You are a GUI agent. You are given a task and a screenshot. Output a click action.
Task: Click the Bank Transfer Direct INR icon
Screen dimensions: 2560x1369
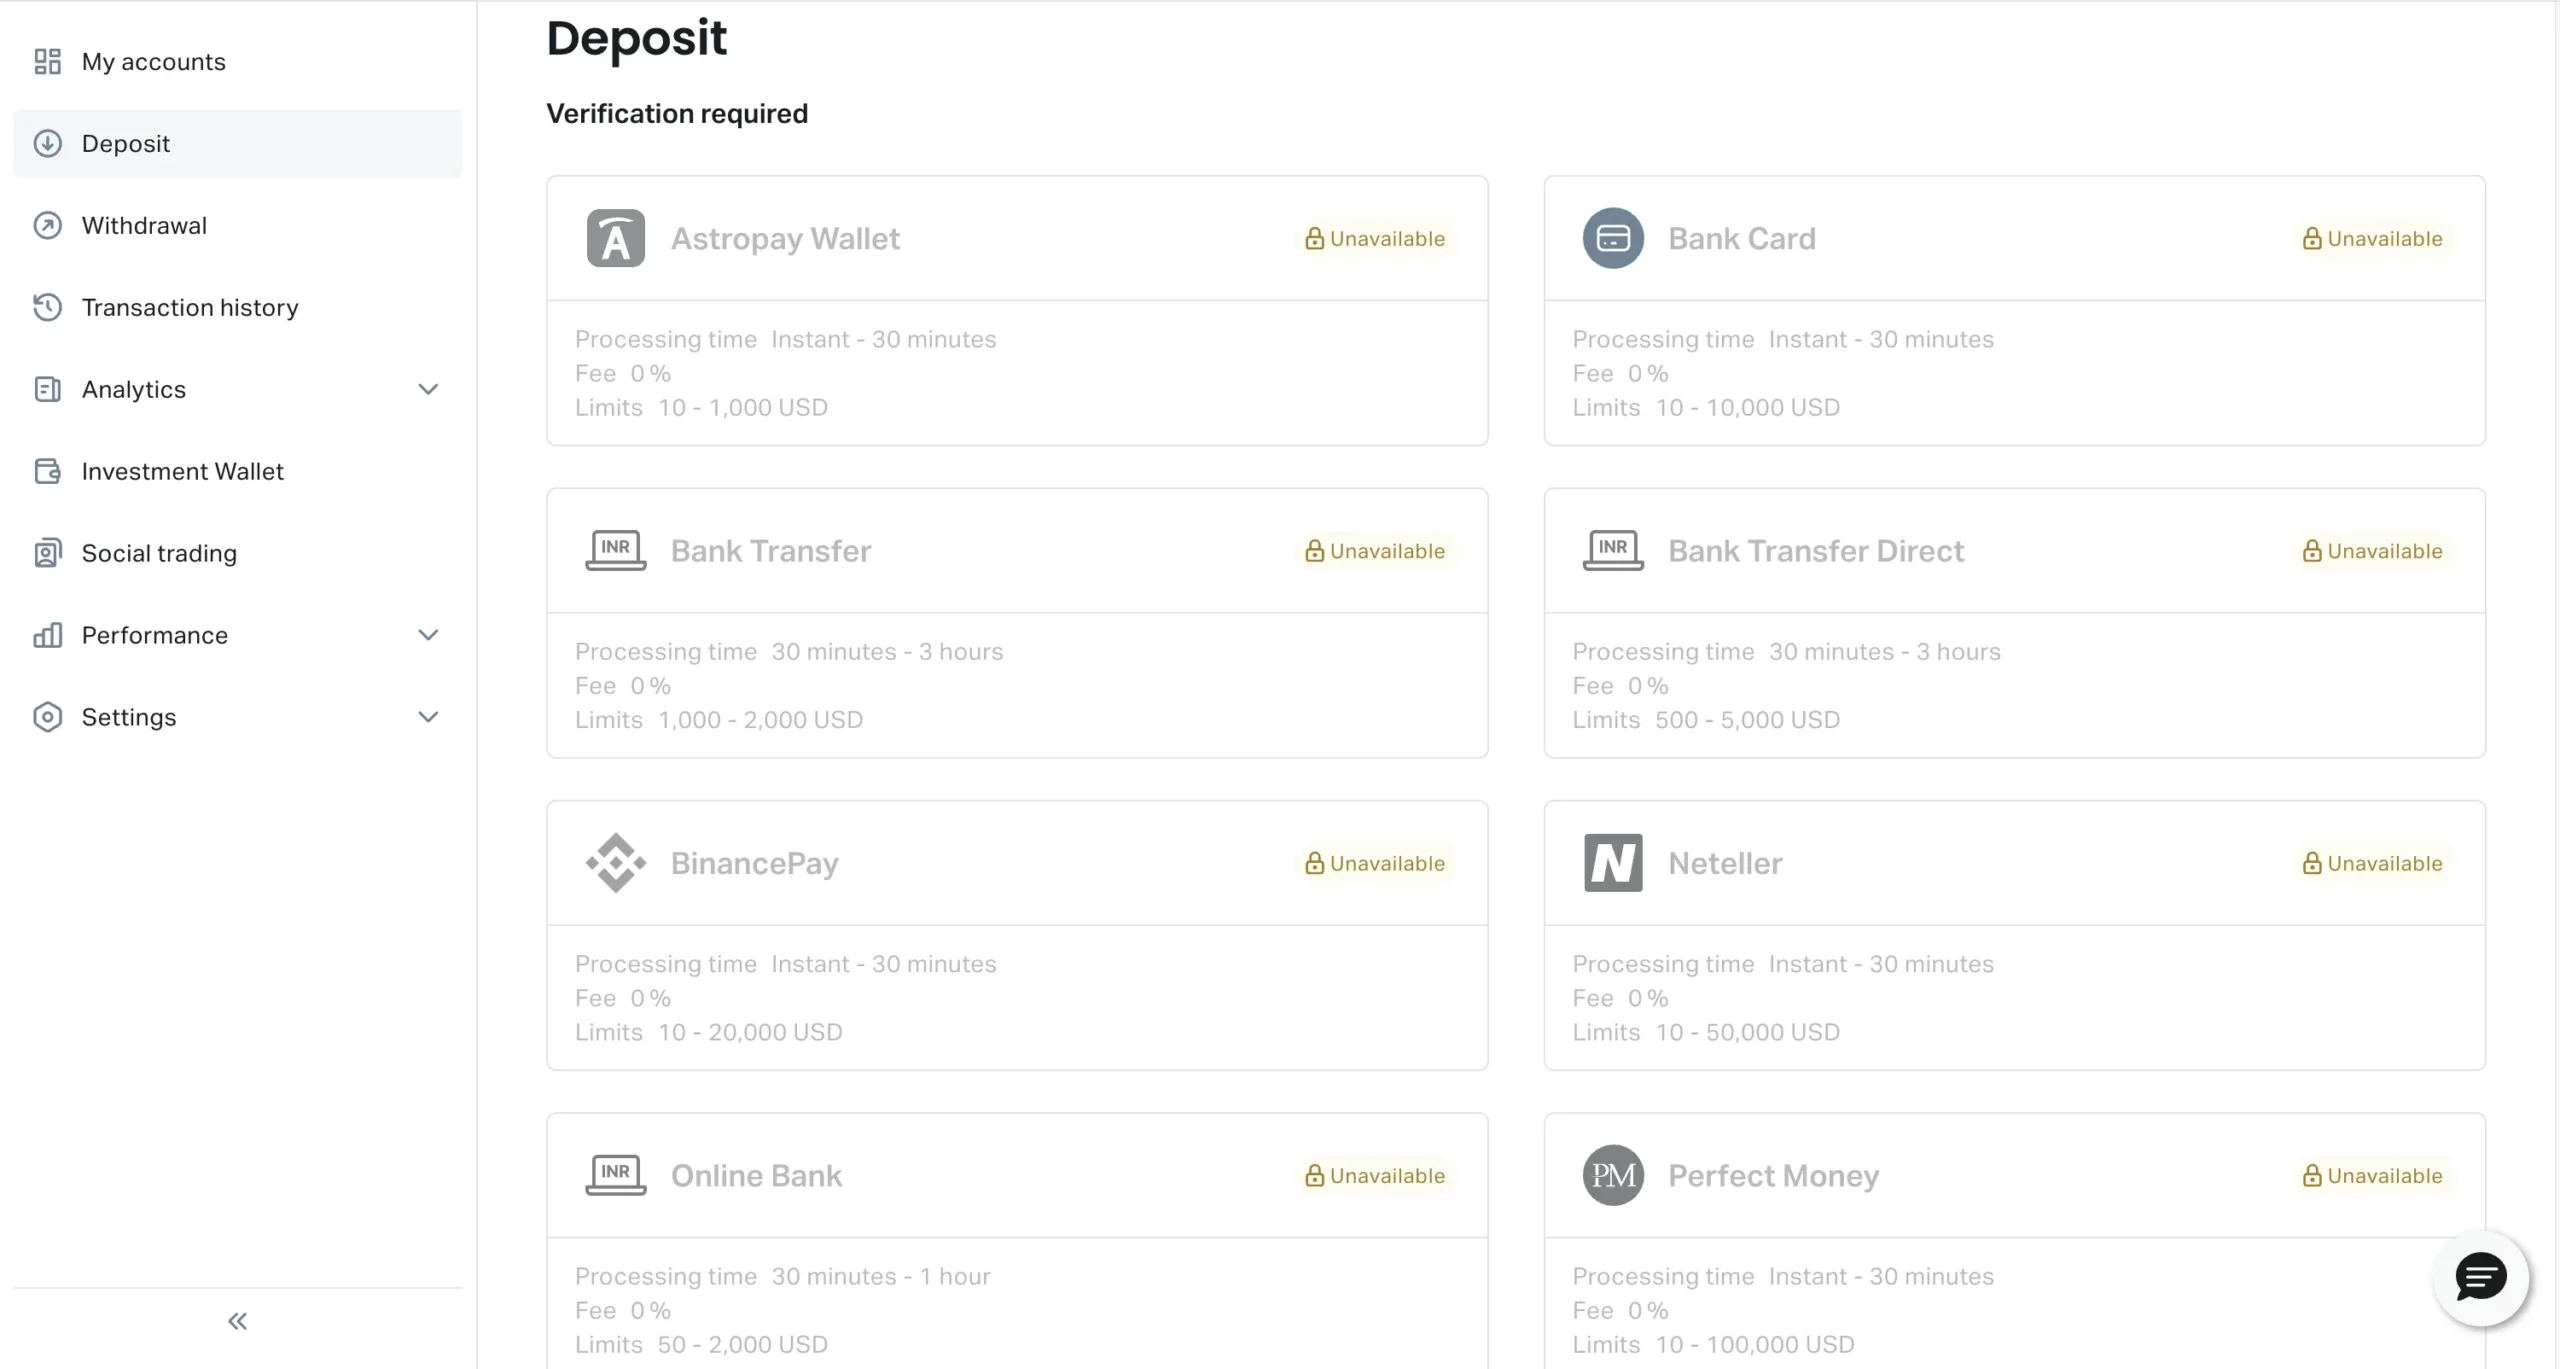tap(1612, 550)
